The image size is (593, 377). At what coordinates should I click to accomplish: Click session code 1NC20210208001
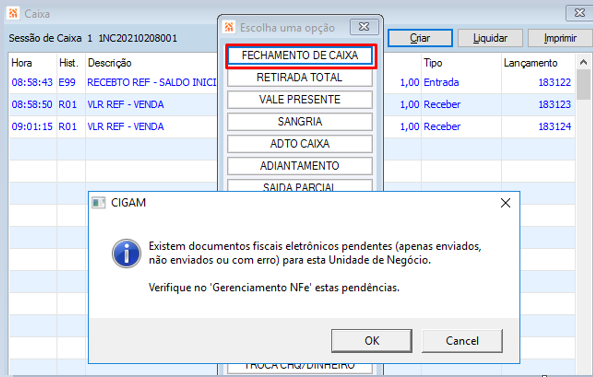point(138,38)
